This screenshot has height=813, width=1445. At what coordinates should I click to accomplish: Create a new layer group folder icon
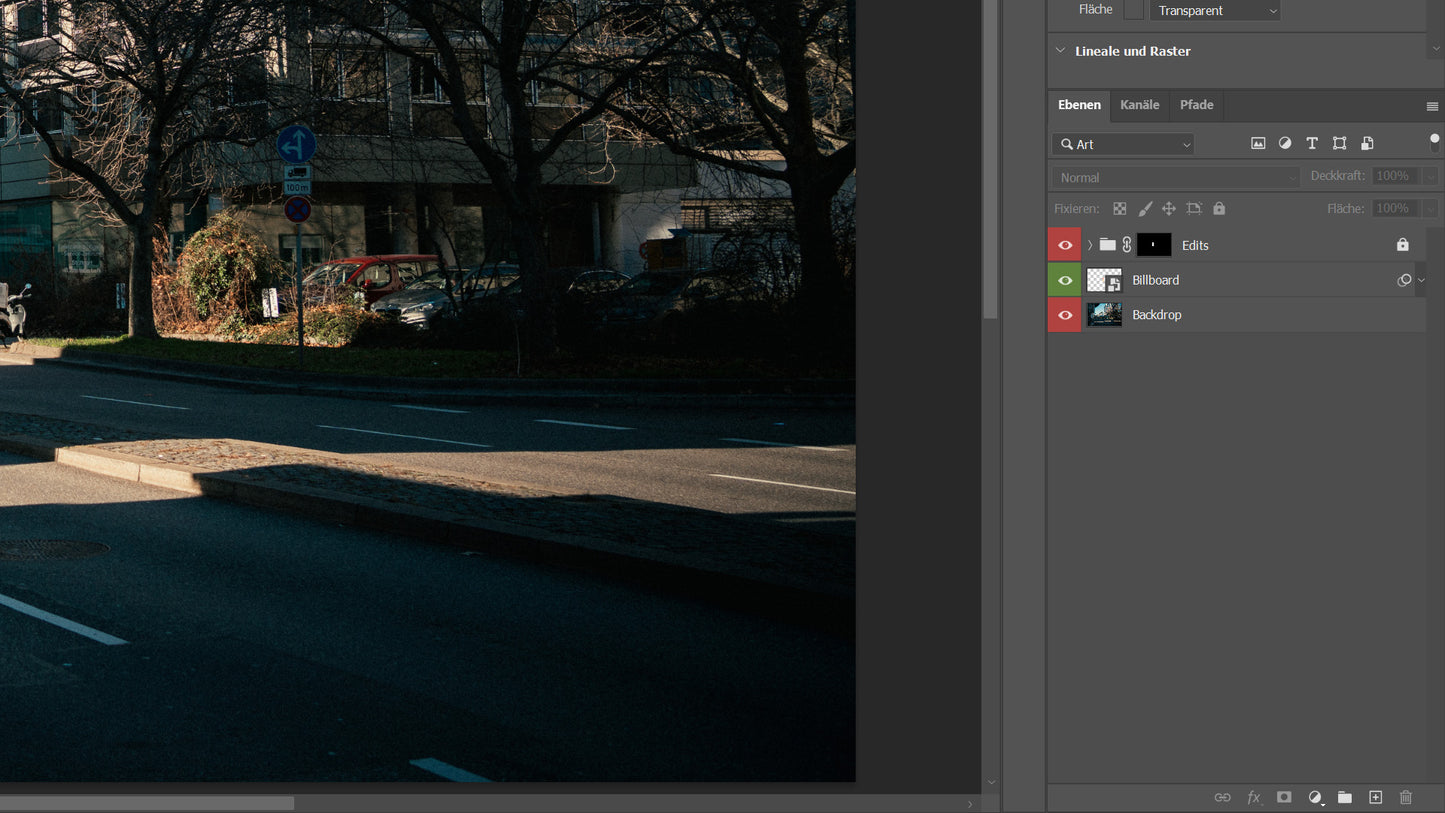point(1345,797)
